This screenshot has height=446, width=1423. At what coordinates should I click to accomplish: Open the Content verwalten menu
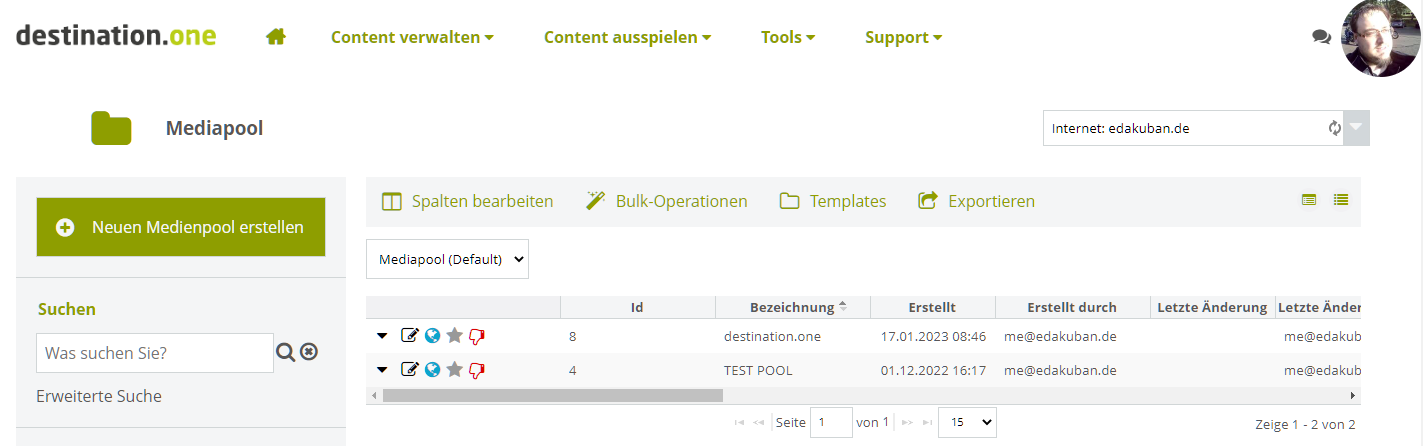(412, 37)
